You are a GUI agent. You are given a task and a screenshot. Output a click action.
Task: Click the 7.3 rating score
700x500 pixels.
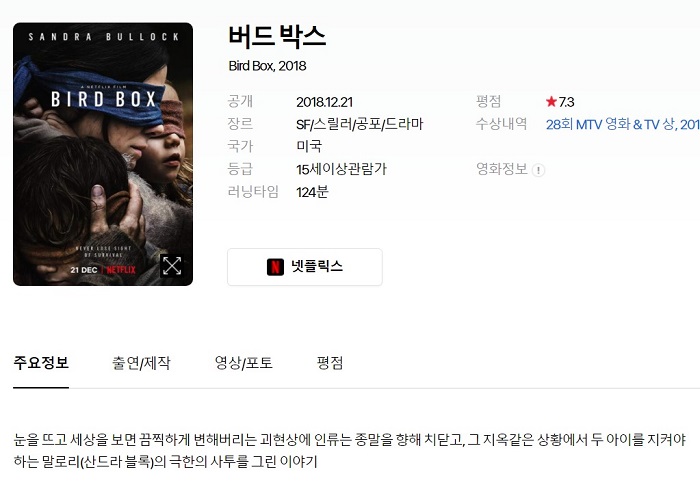(567, 102)
